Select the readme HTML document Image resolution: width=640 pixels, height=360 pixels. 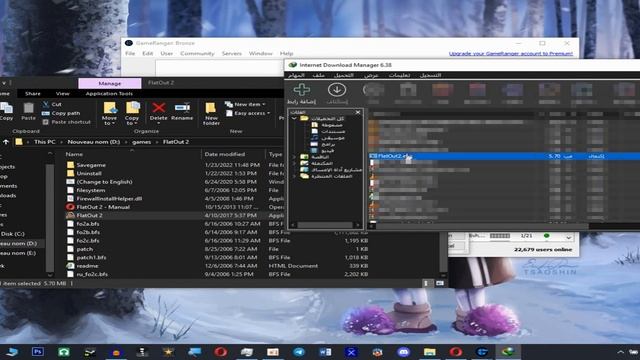click(87, 265)
